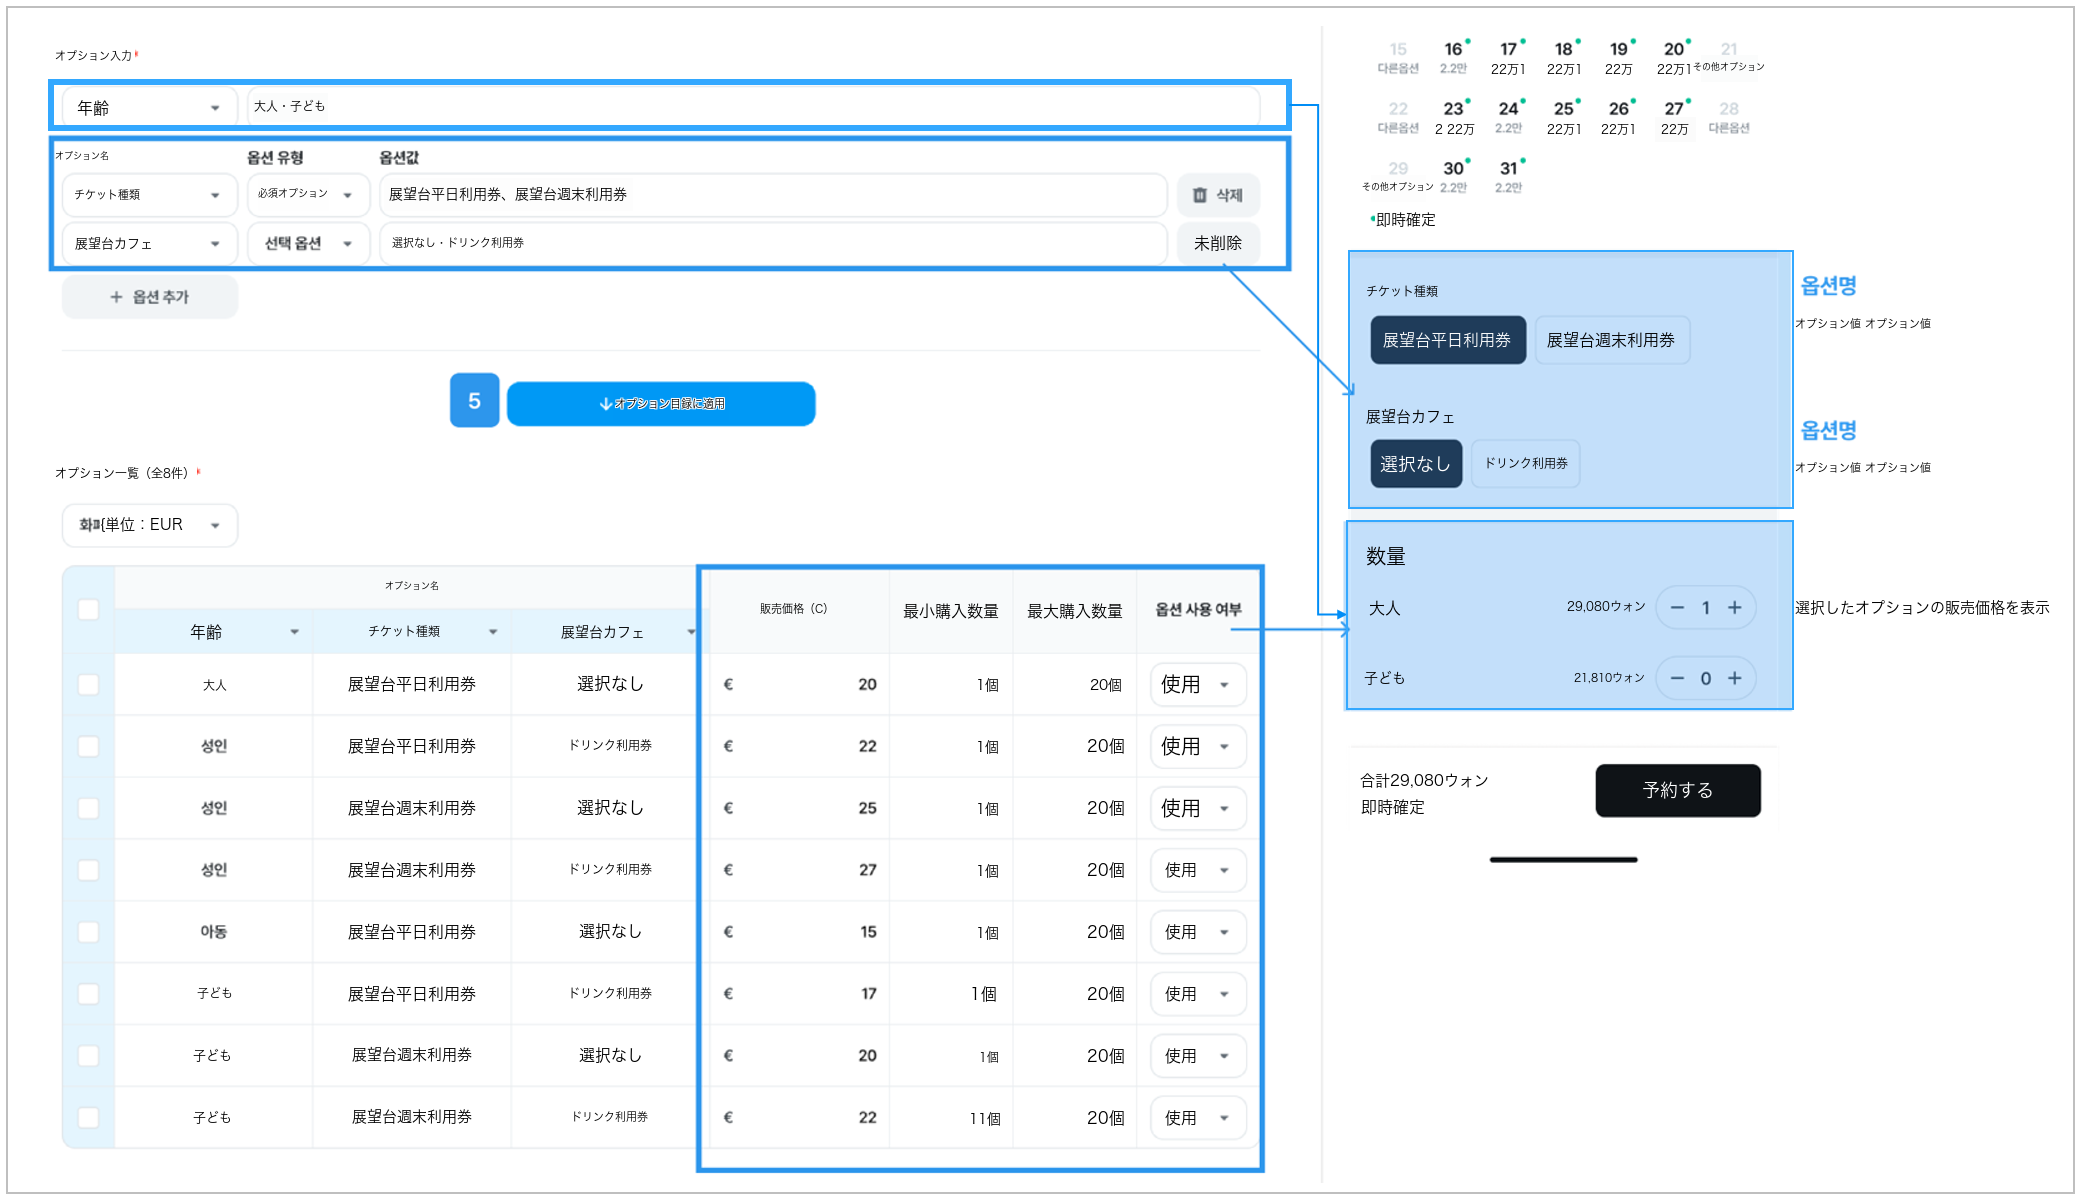
Task: Check the row priced at 17 euro
Action: click(88, 994)
